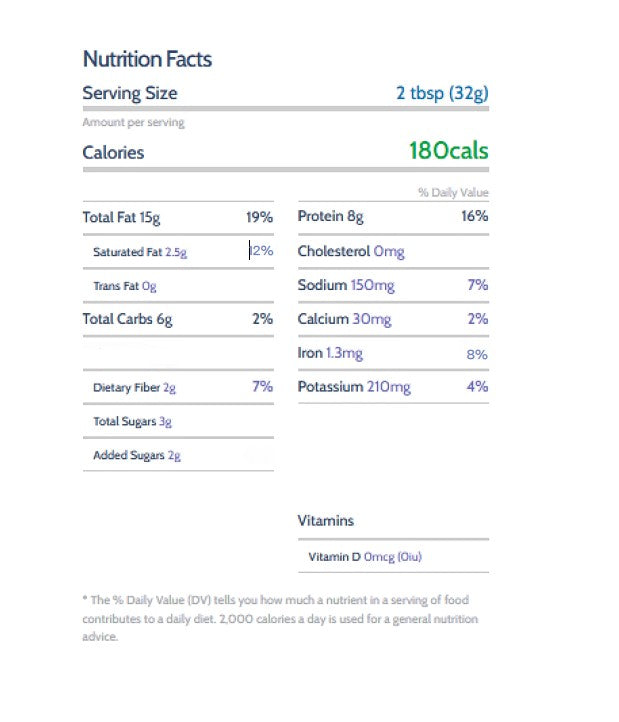Image resolution: width=619 pixels, height=722 pixels.
Task: Select the Vitamin D 0mcg (0iu) value
Action: pyautogui.click(x=393, y=557)
